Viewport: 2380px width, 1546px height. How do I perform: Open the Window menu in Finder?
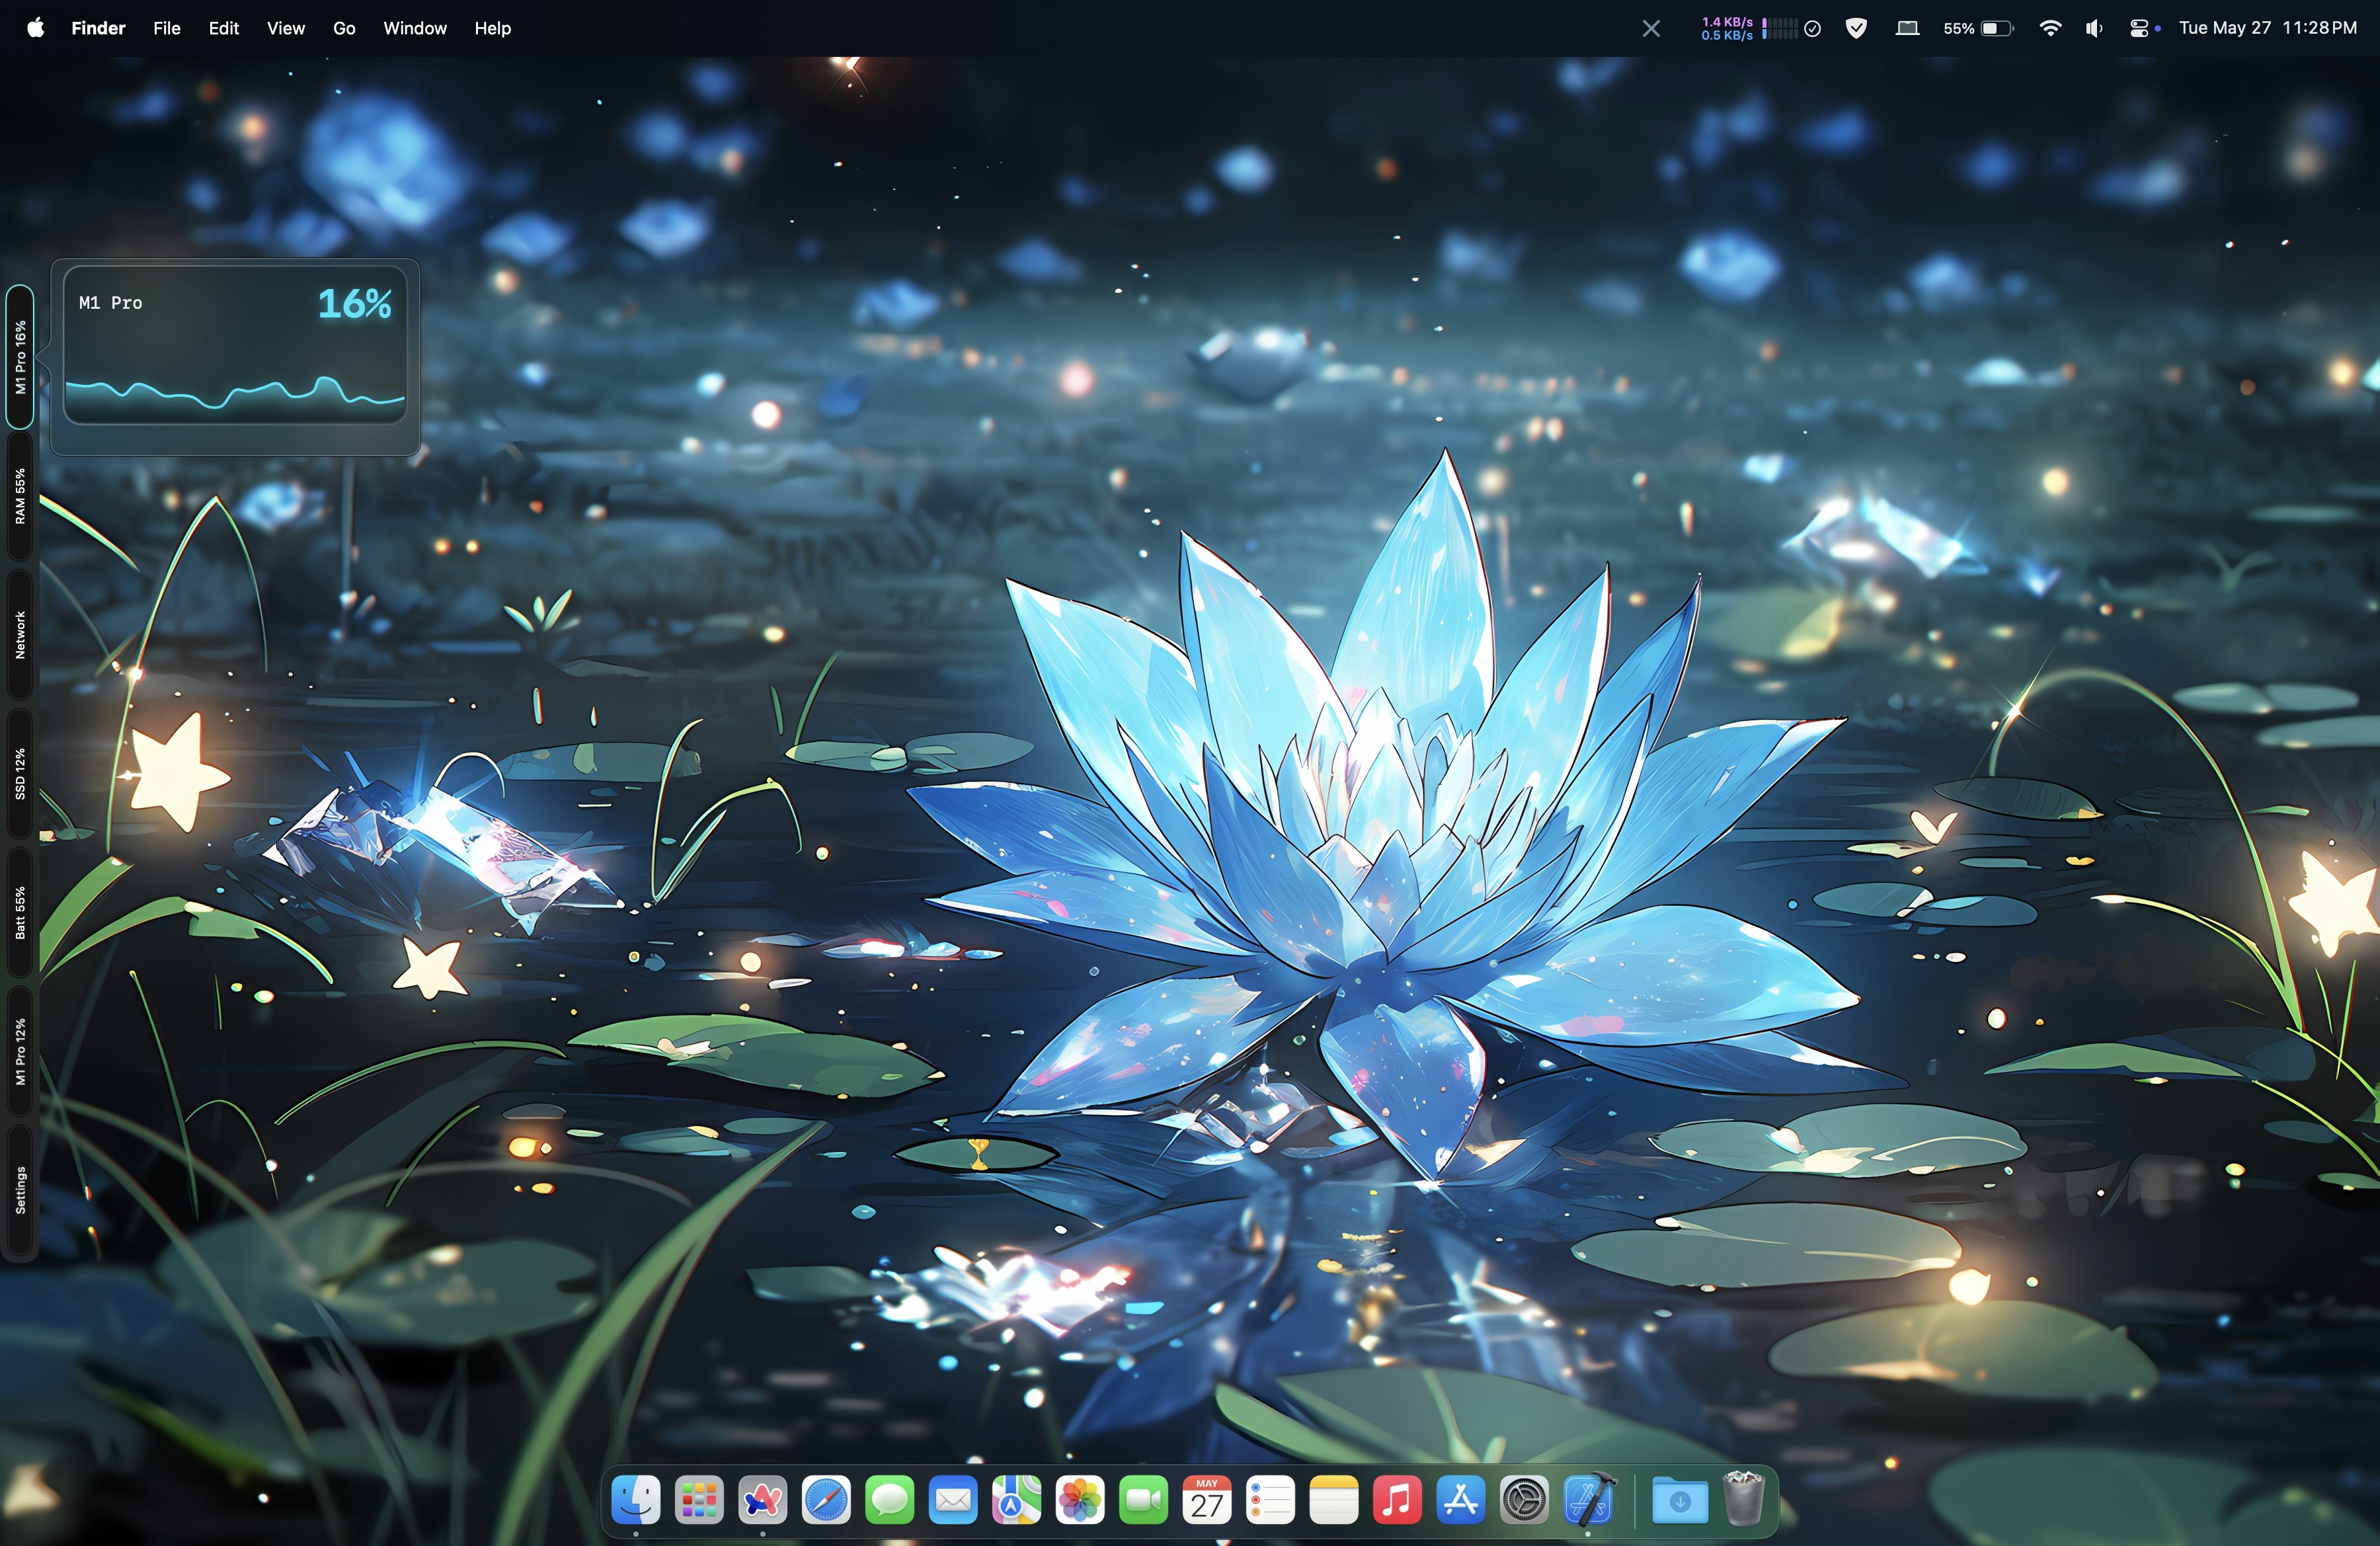414,28
